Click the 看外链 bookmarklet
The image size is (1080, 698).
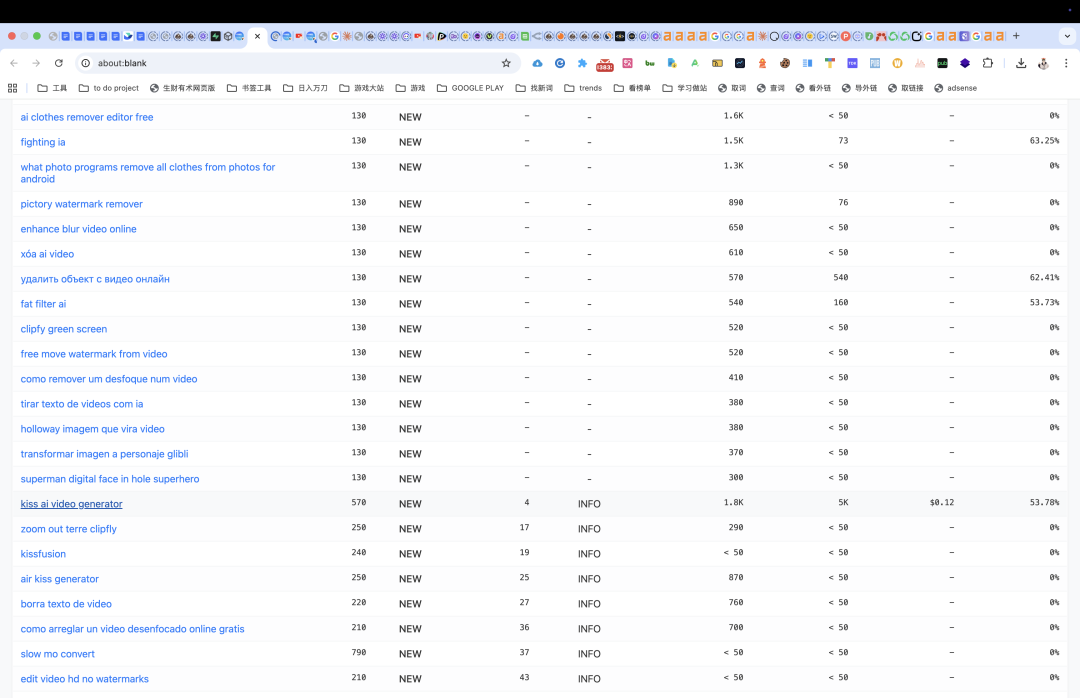[x=813, y=88]
